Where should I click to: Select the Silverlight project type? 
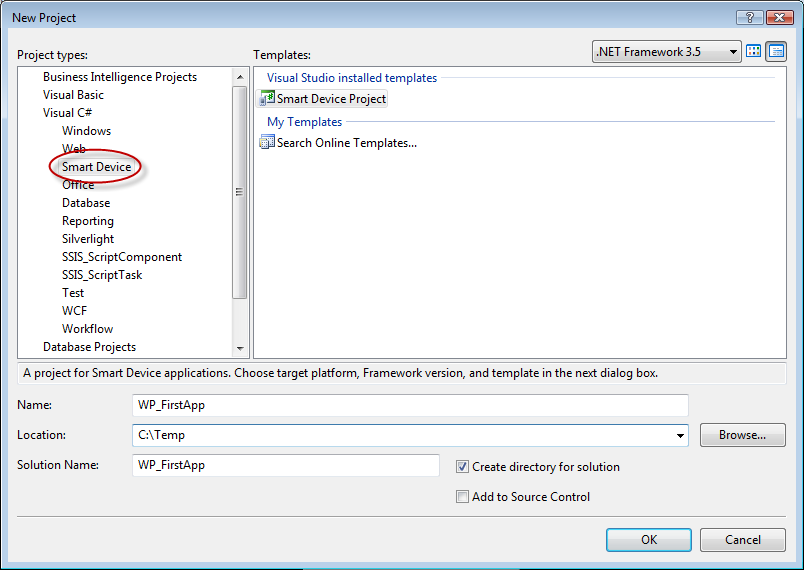point(88,239)
